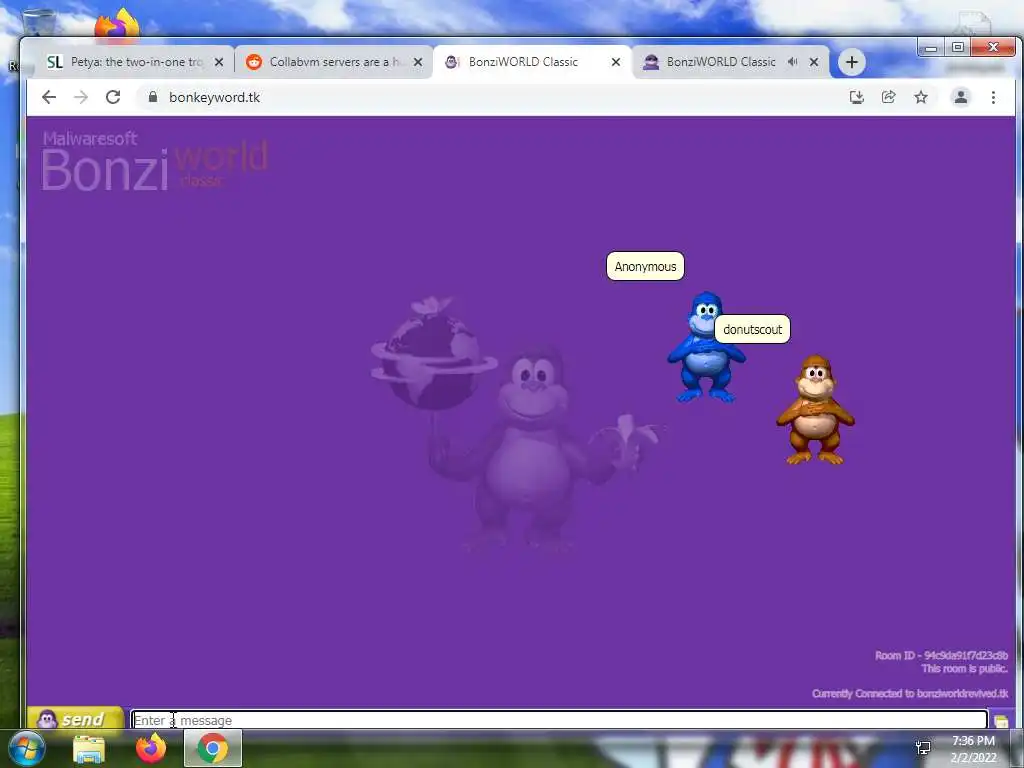Screen dimensions: 1024x768
Task: Close the BonziWORLD tab playing audio
Action: 814,62
